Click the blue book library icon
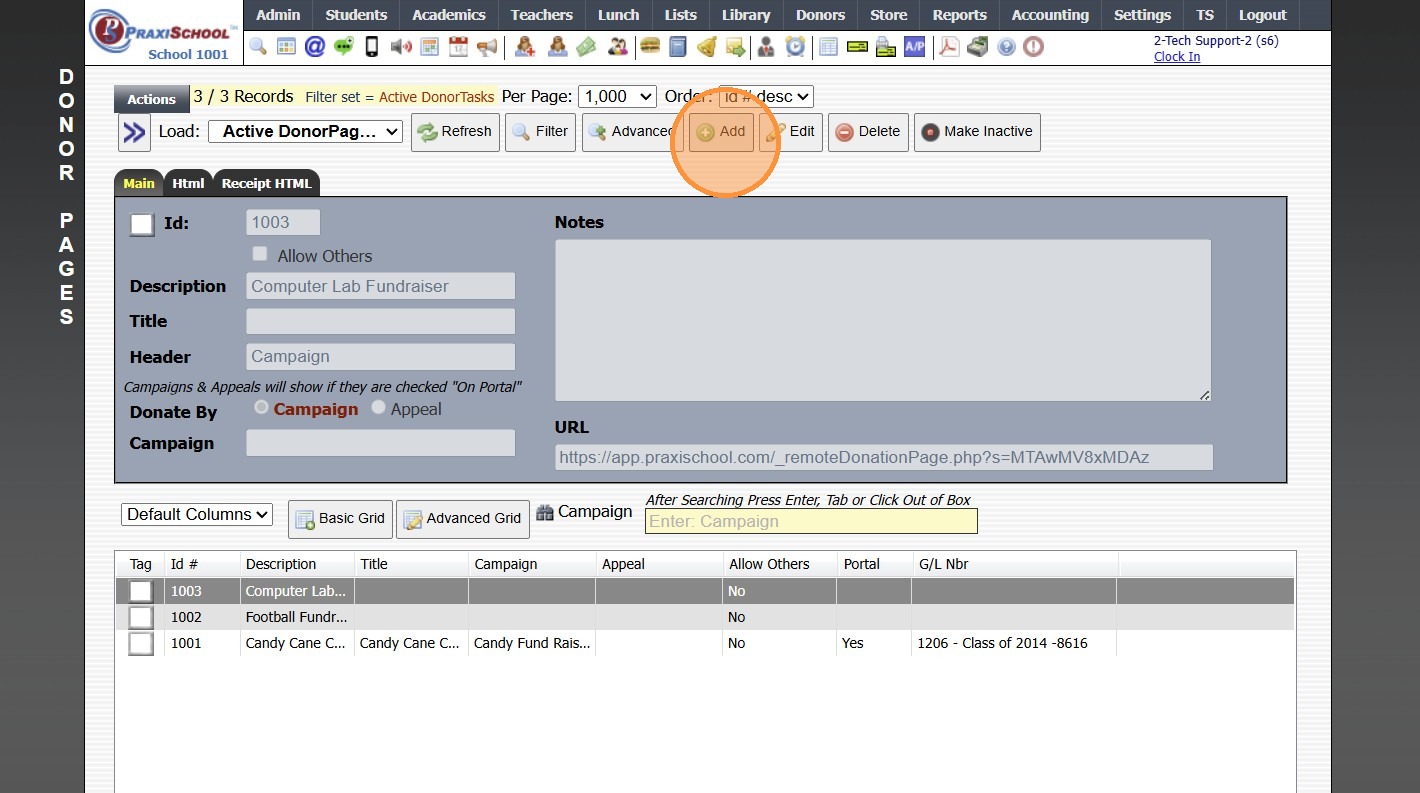 tap(678, 46)
